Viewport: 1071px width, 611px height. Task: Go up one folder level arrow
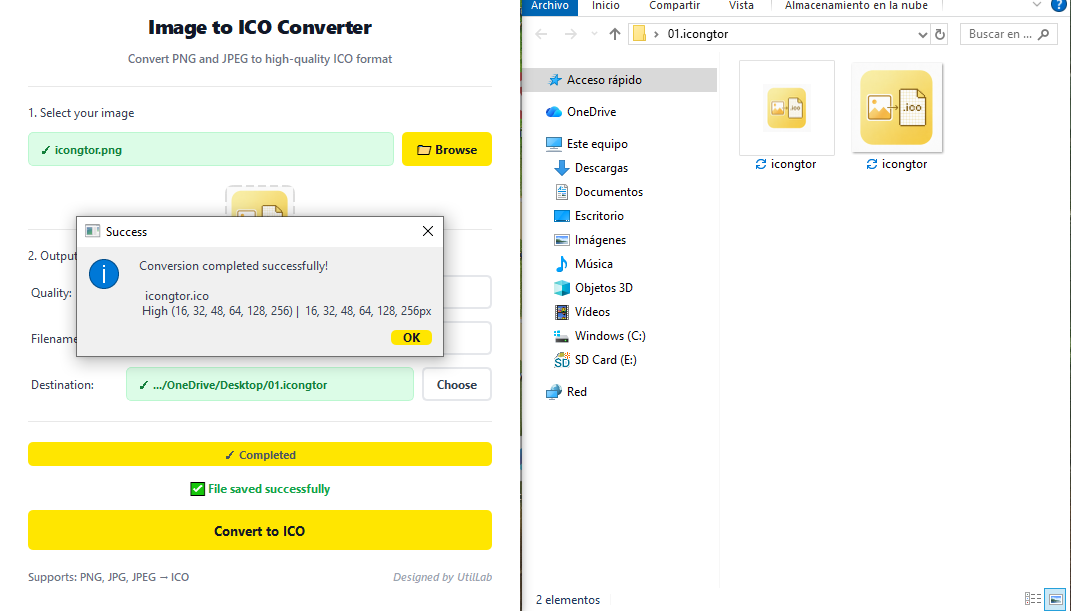coord(615,34)
